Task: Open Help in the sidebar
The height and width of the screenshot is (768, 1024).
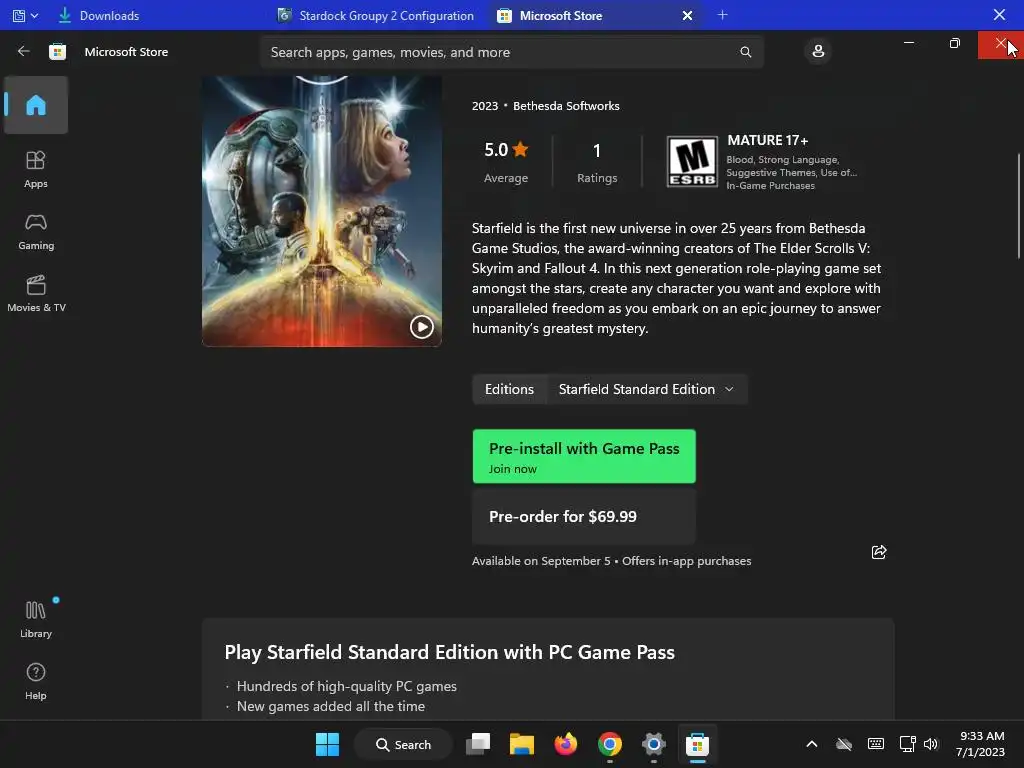Action: point(36,682)
